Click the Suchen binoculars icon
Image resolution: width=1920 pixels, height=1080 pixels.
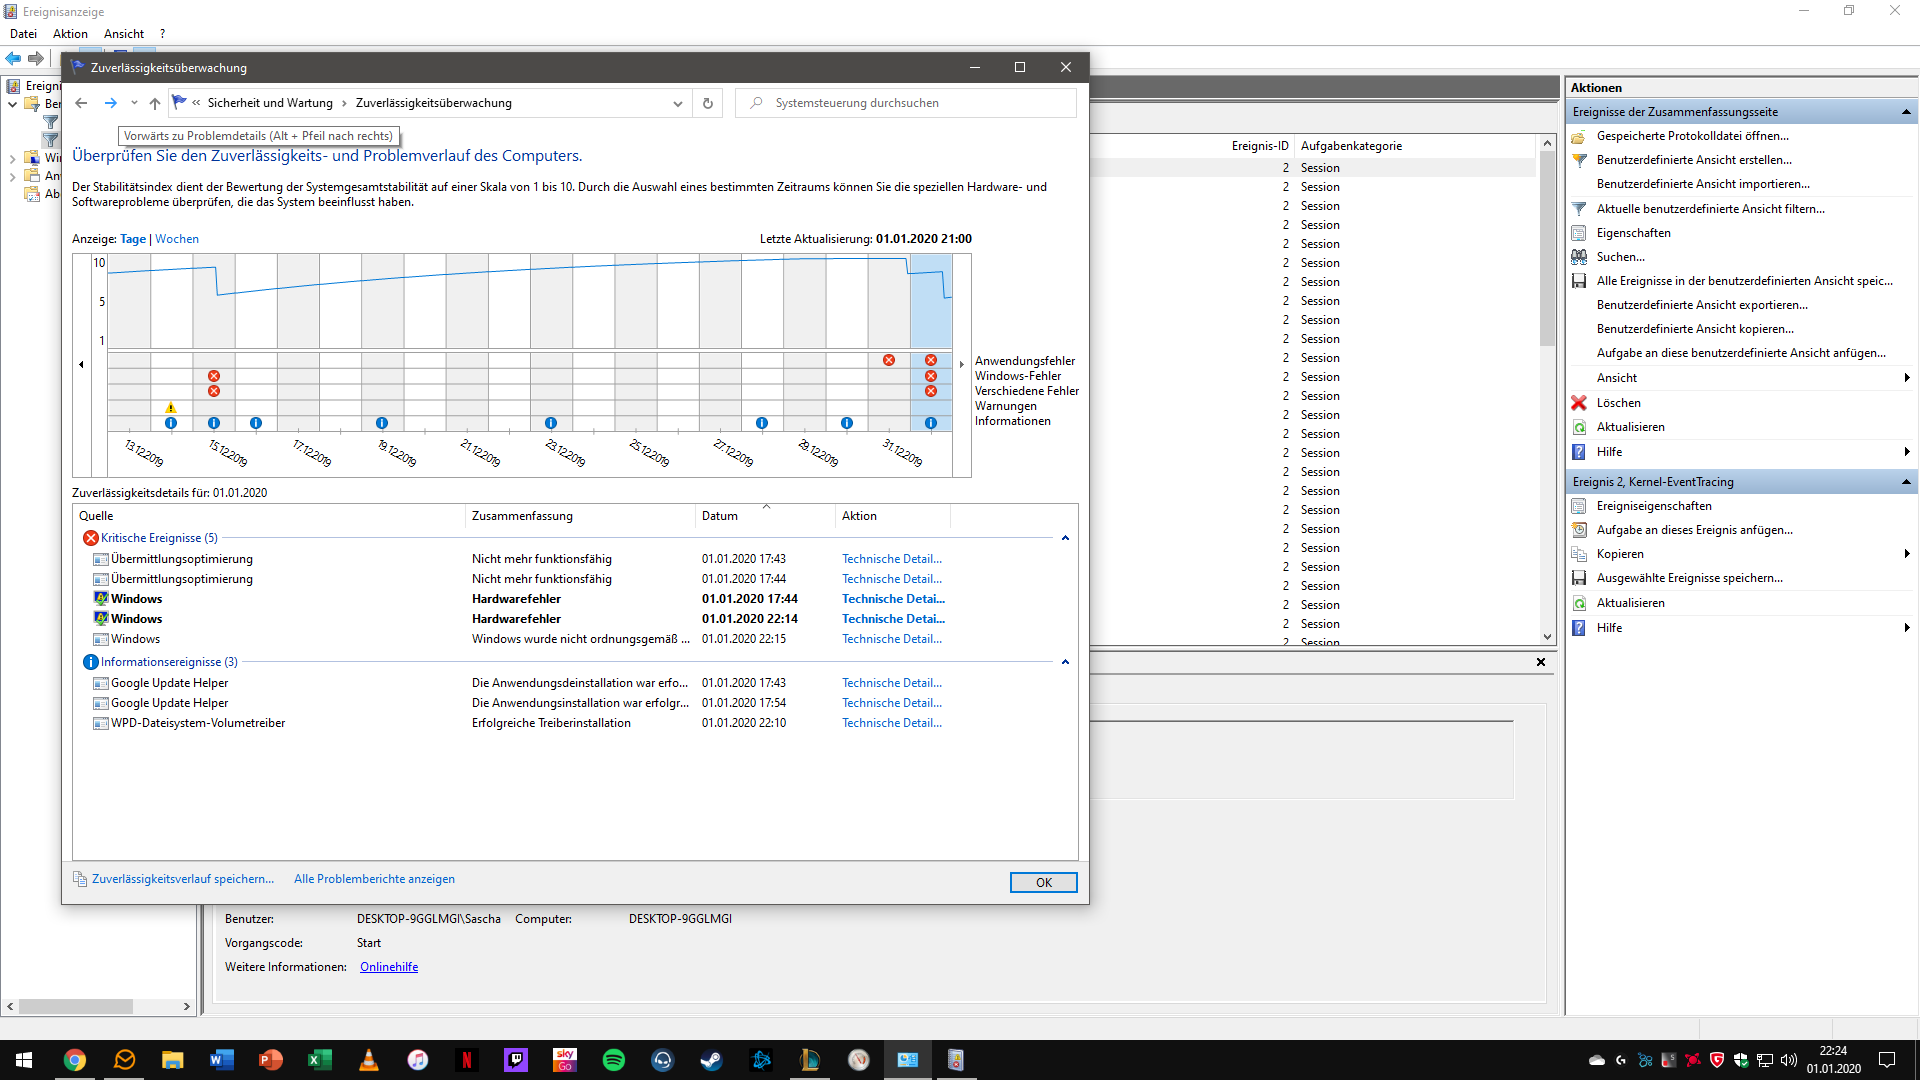pyautogui.click(x=1579, y=257)
